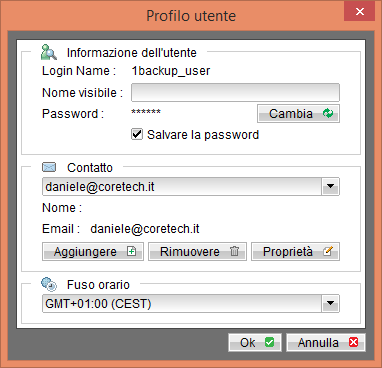Screen dimensions: 382x368
Task: Click the Cambia password button
Action: click(298, 114)
